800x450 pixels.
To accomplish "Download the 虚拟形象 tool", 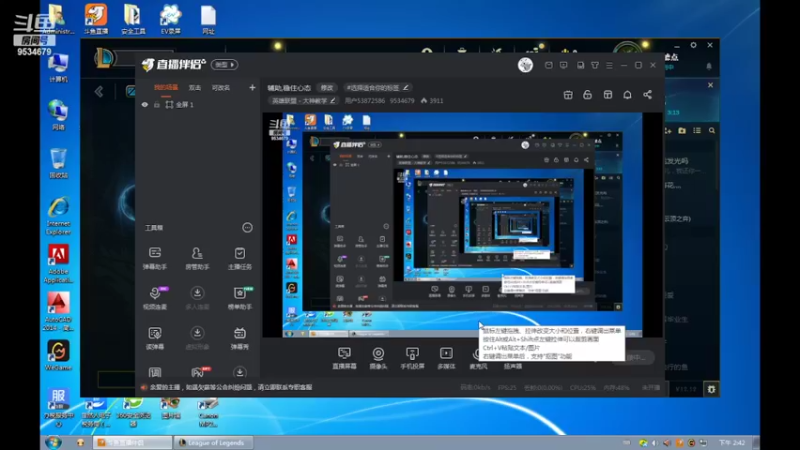I will (x=197, y=338).
